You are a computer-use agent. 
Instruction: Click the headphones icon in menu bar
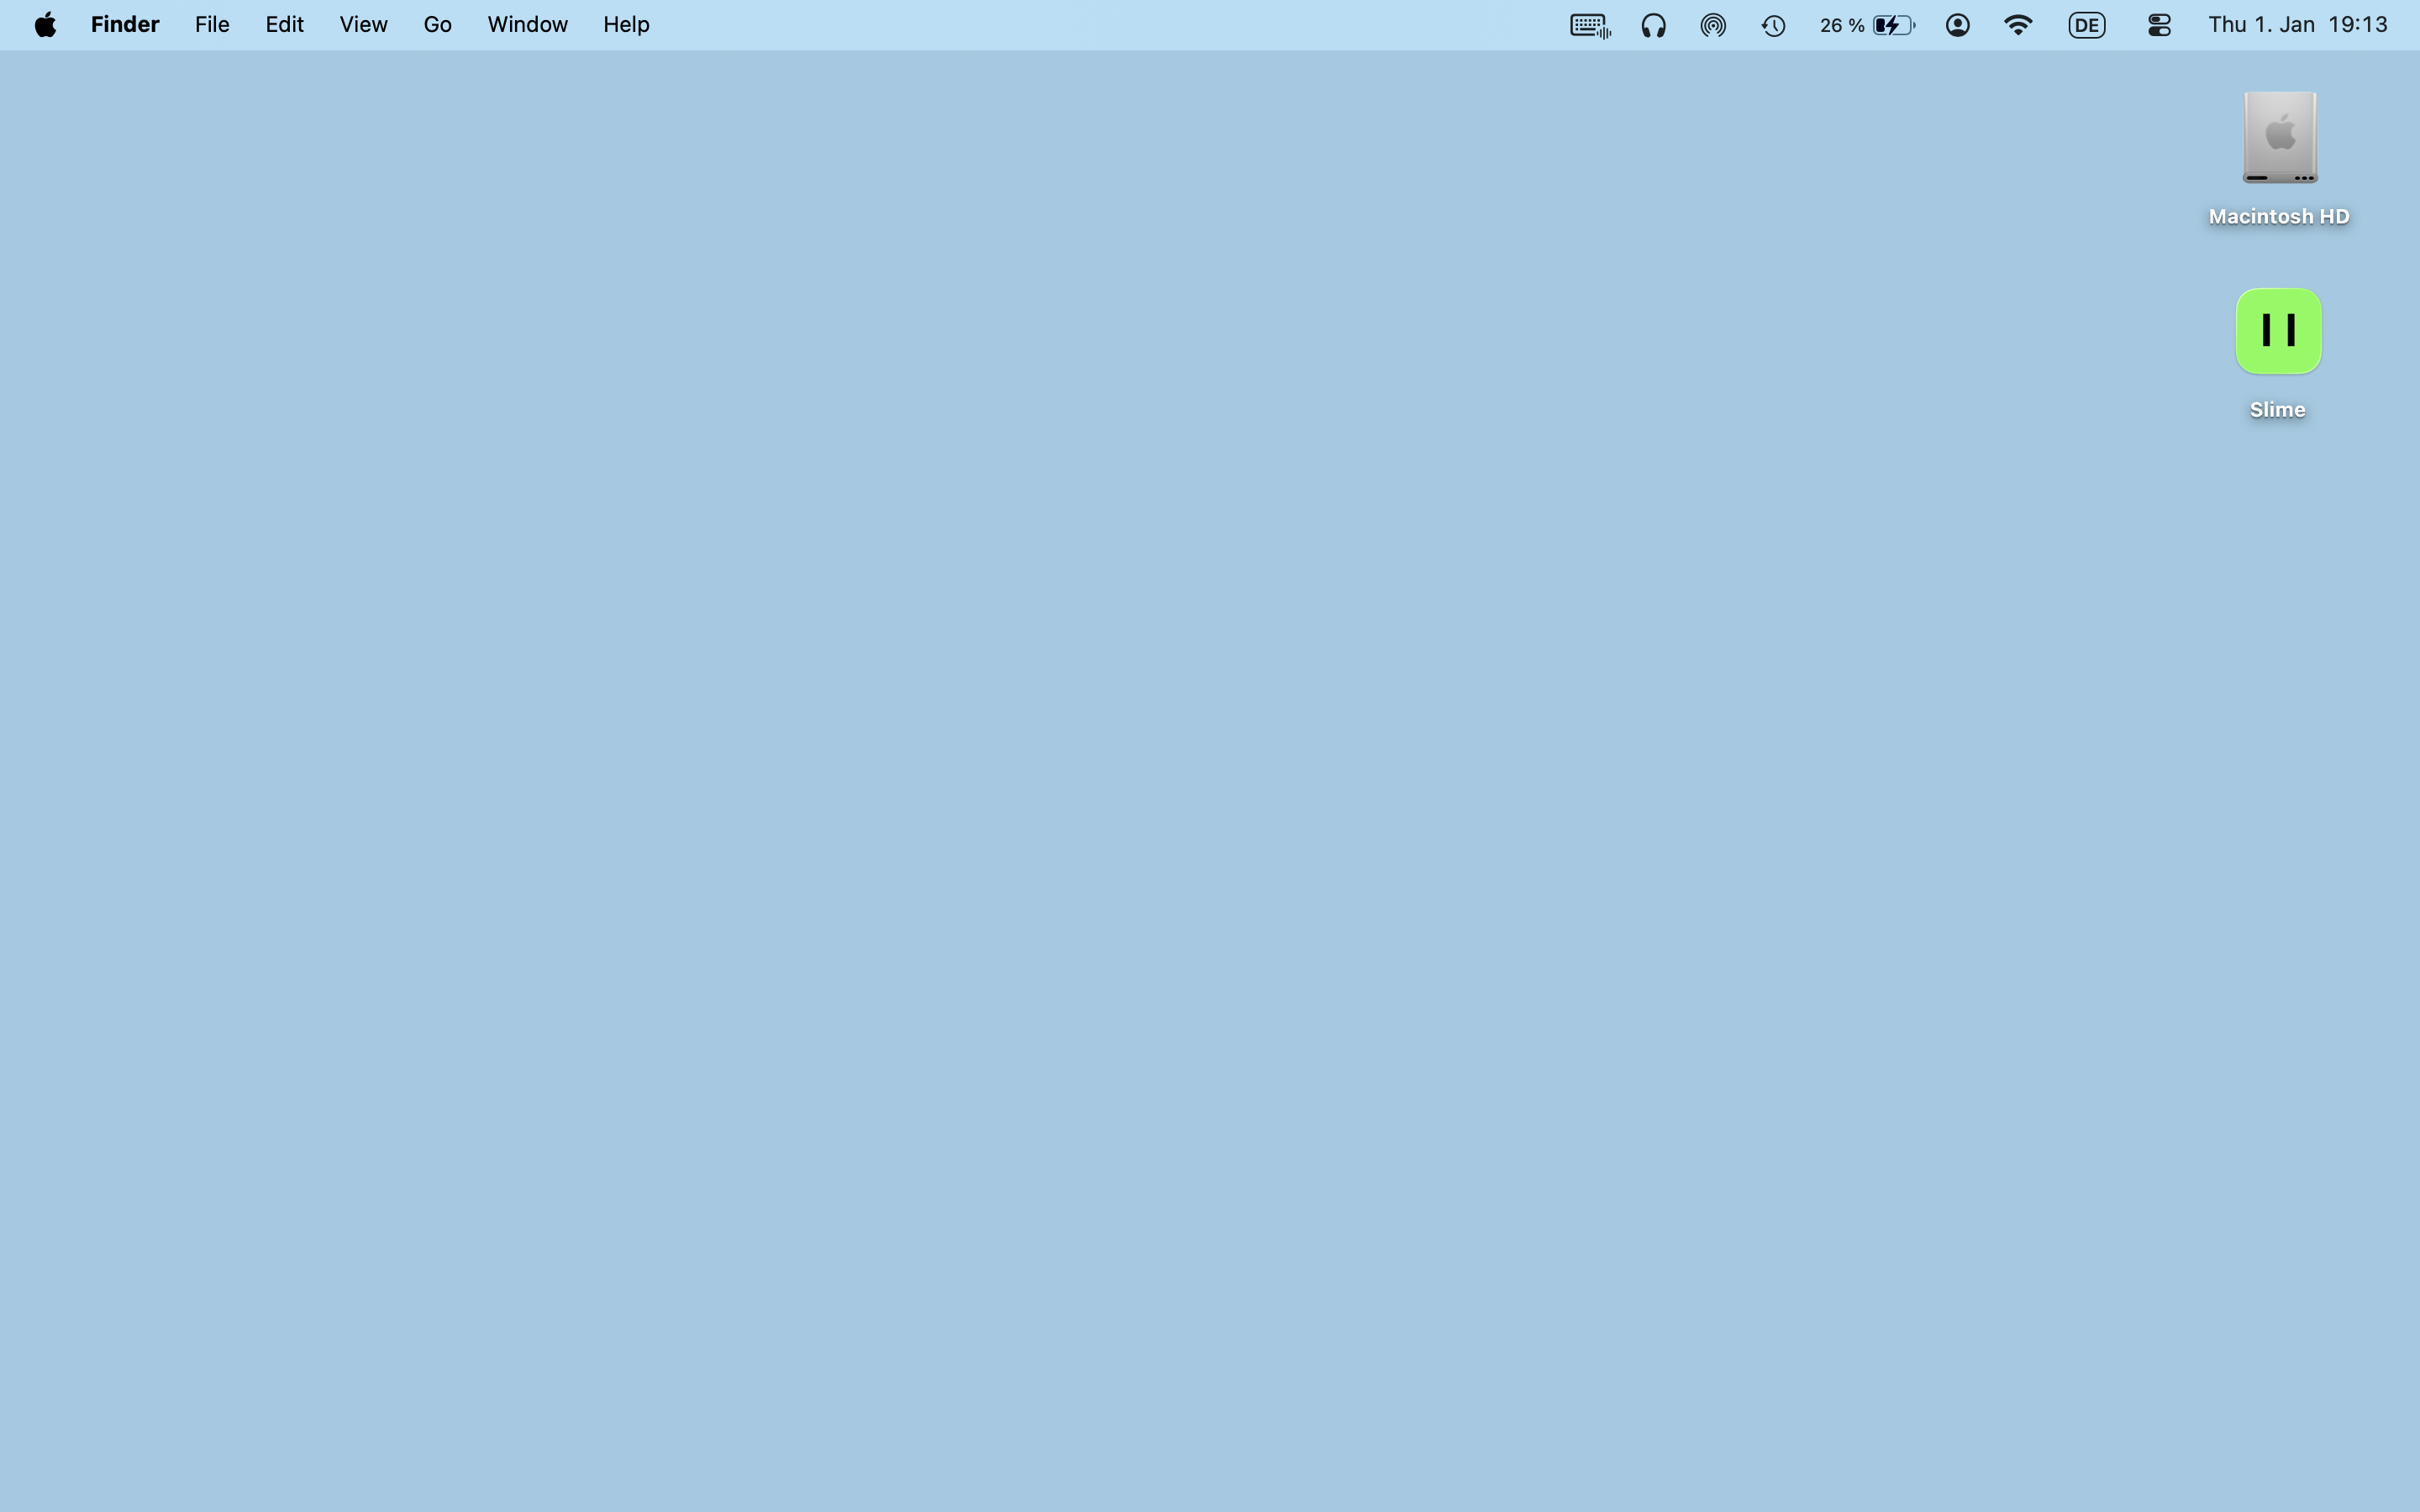click(x=1653, y=25)
